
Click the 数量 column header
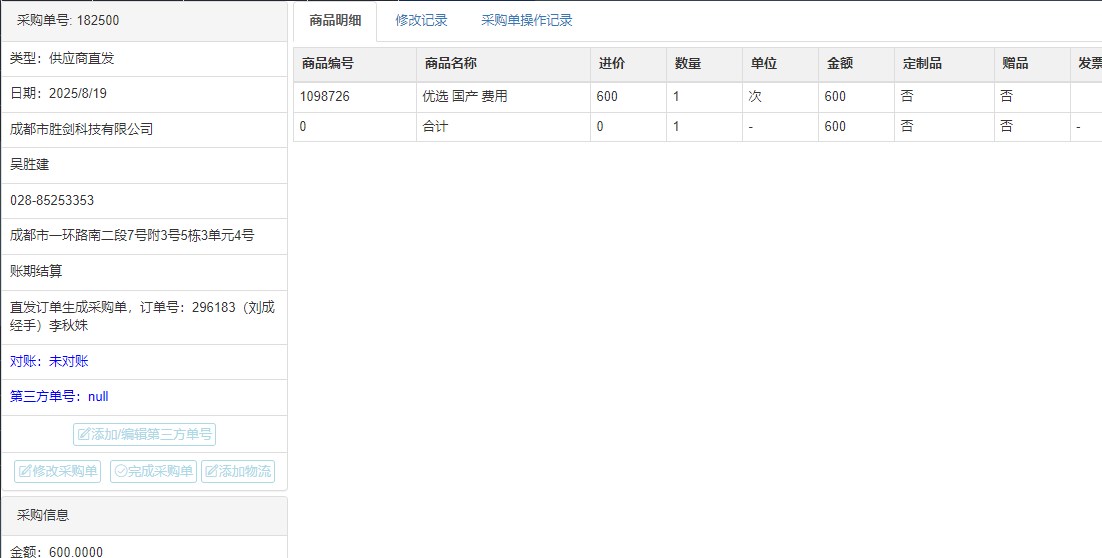[704, 64]
